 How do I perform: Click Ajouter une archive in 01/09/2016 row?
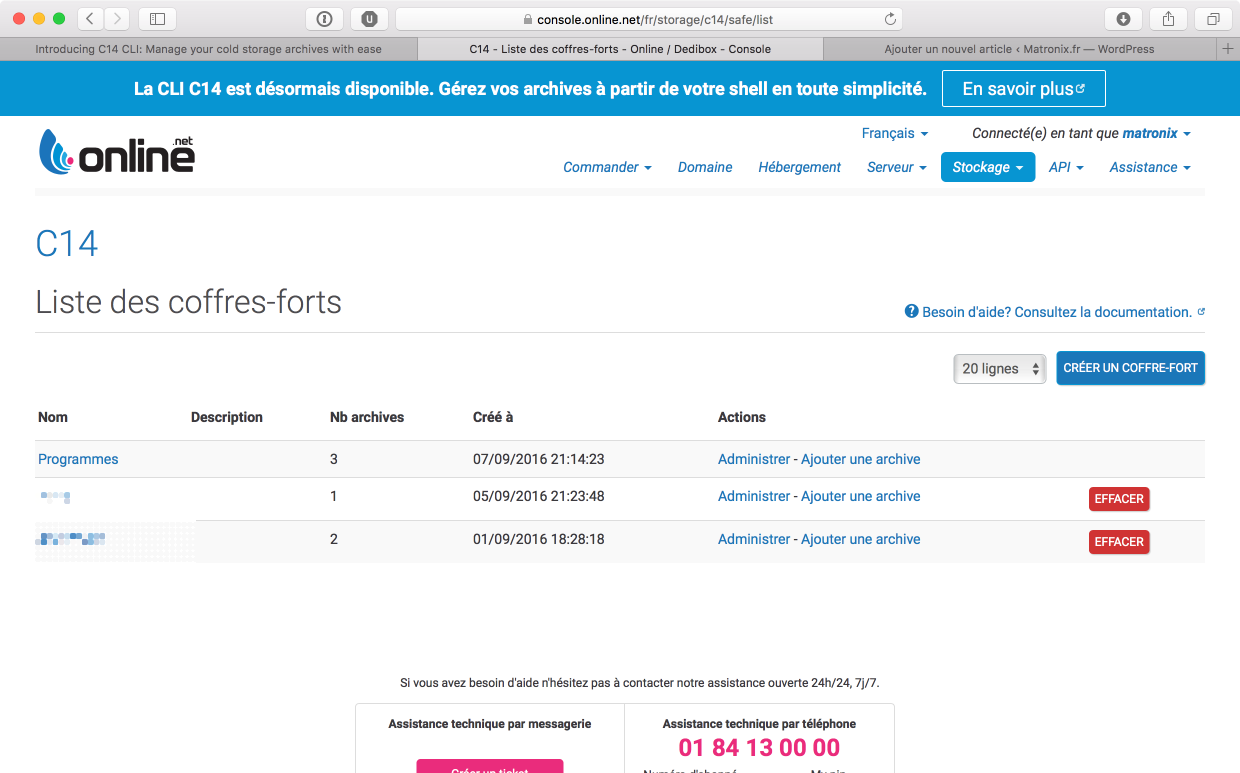[x=861, y=539]
